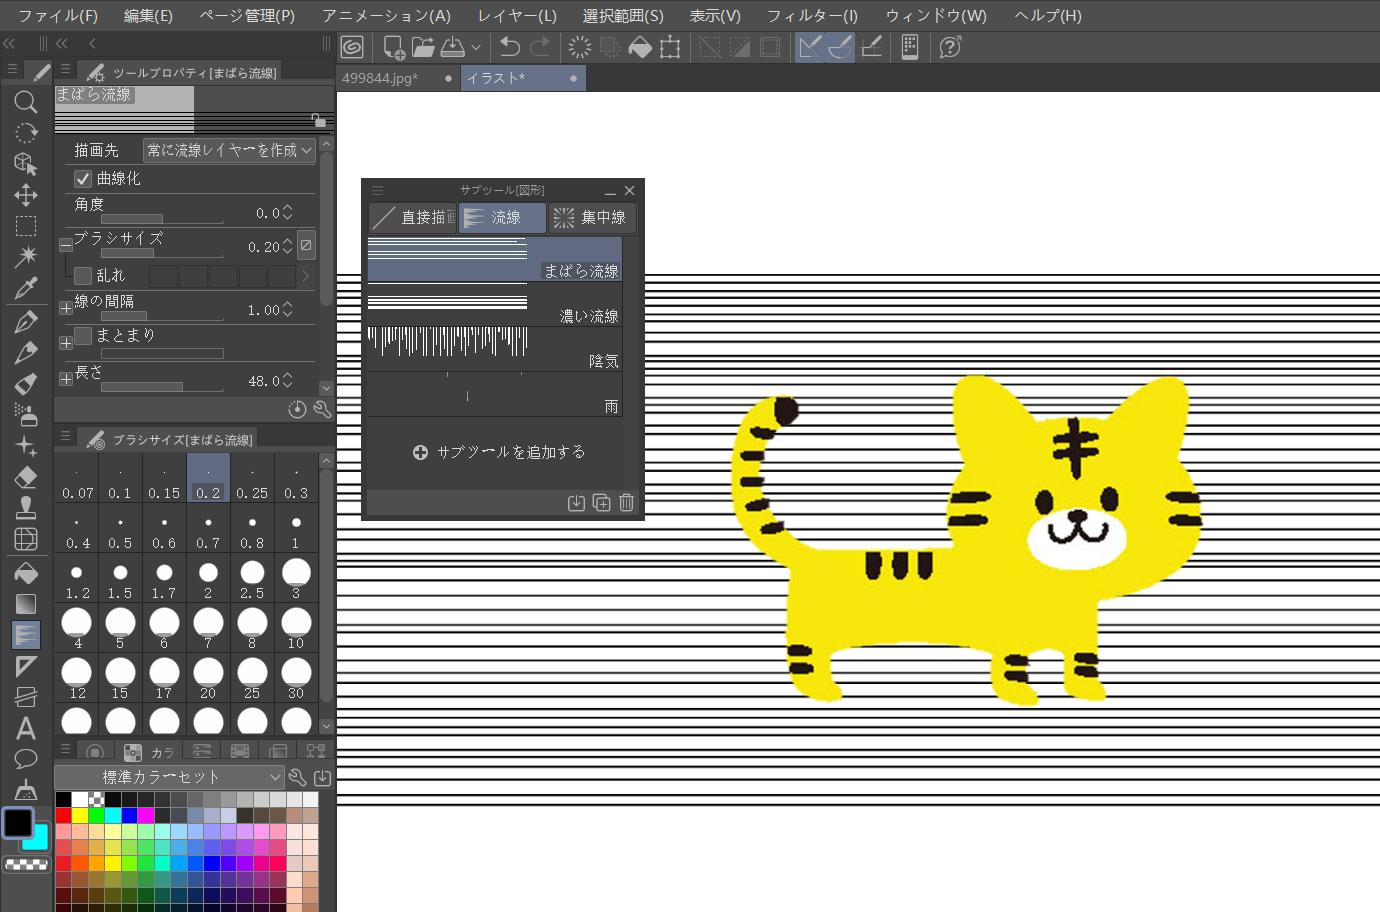Image resolution: width=1380 pixels, height=912 pixels.
Task: Open the smartphone connection icon
Action: pyautogui.click(x=910, y=47)
